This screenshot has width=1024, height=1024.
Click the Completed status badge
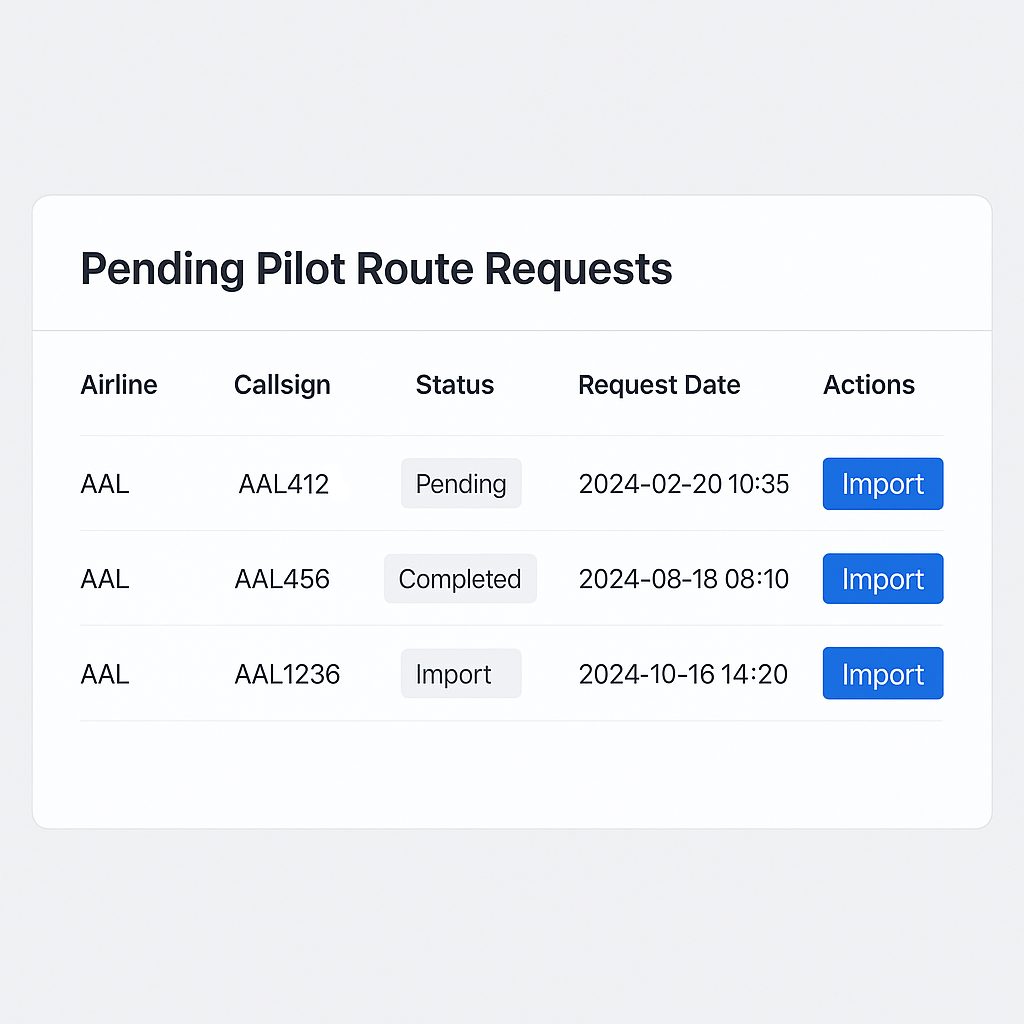coord(460,579)
